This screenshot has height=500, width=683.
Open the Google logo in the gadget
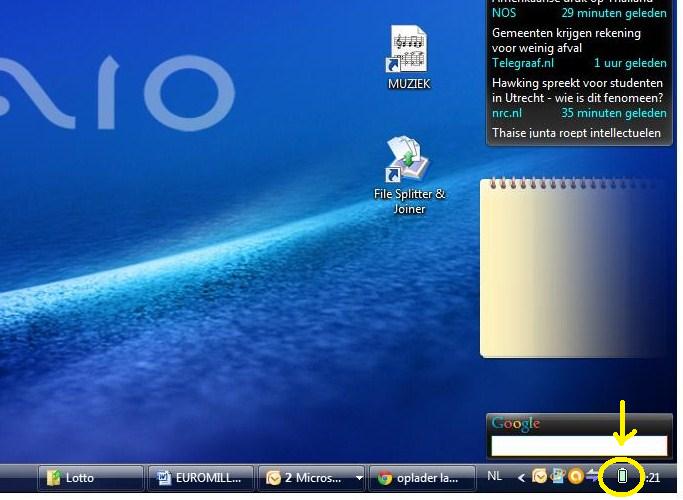[x=516, y=423]
